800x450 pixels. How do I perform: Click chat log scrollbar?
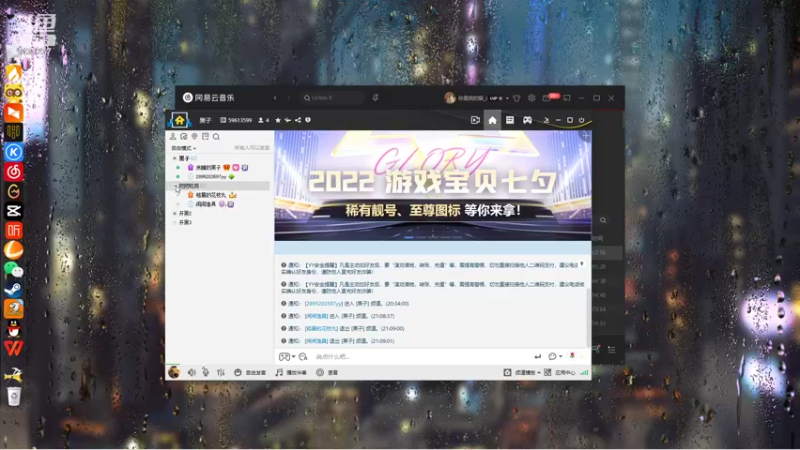point(589,316)
